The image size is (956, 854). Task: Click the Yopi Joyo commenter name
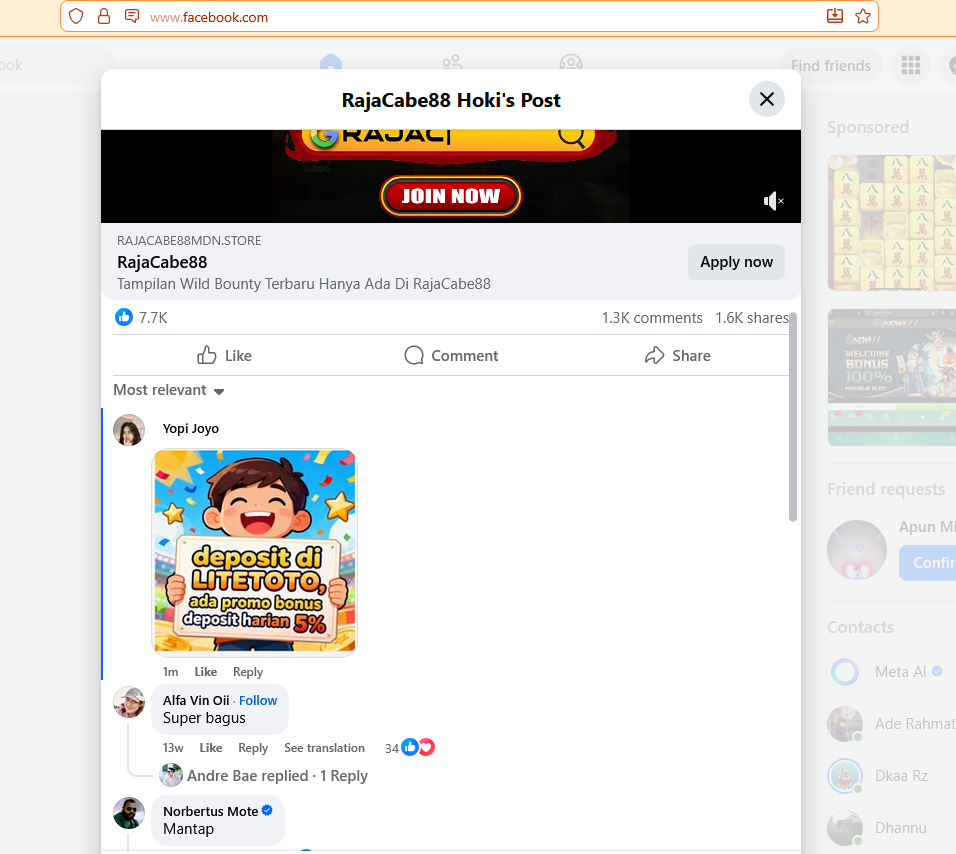(x=191, y=429)
